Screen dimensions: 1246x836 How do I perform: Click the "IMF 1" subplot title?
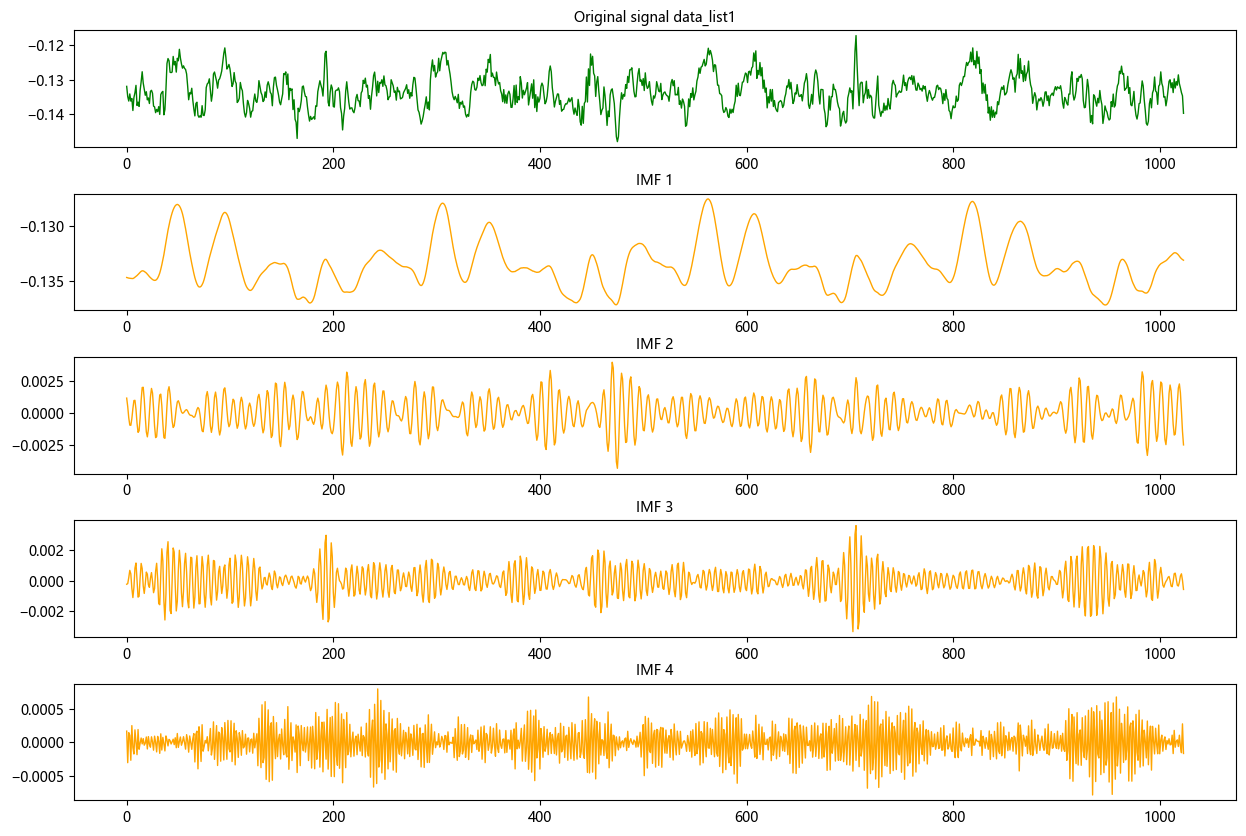(x=653, y=180)
